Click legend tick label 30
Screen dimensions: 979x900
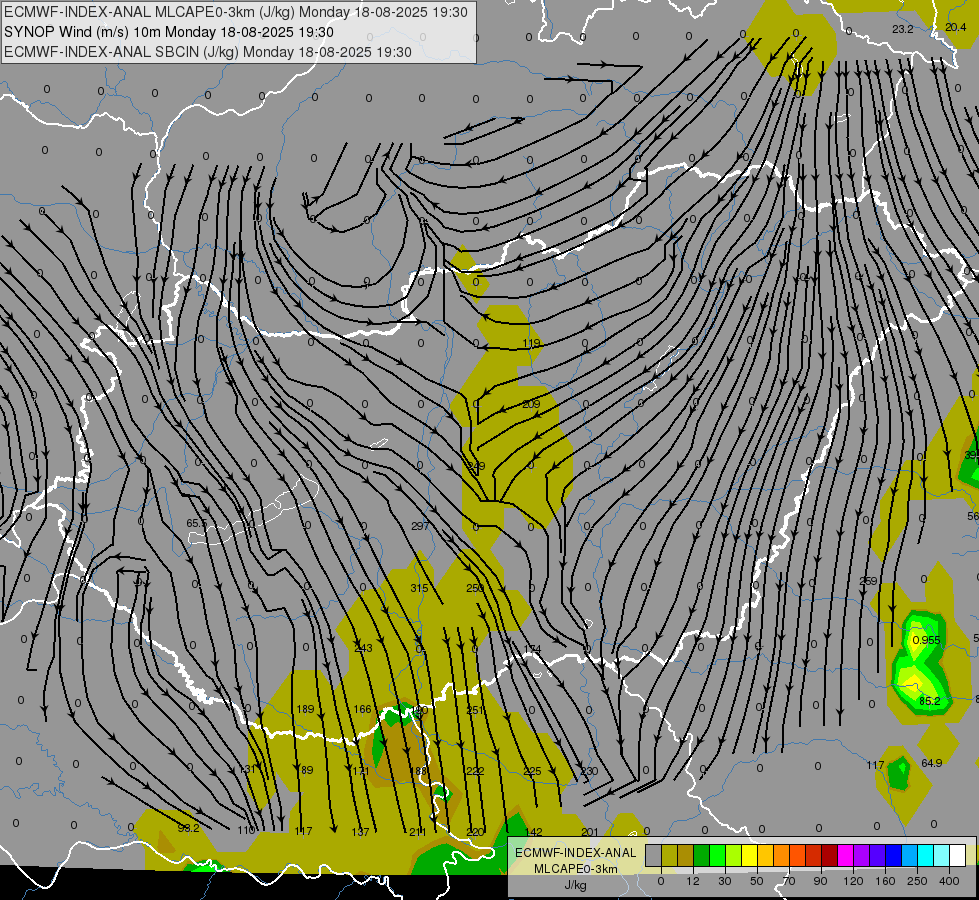pos(725,881)
